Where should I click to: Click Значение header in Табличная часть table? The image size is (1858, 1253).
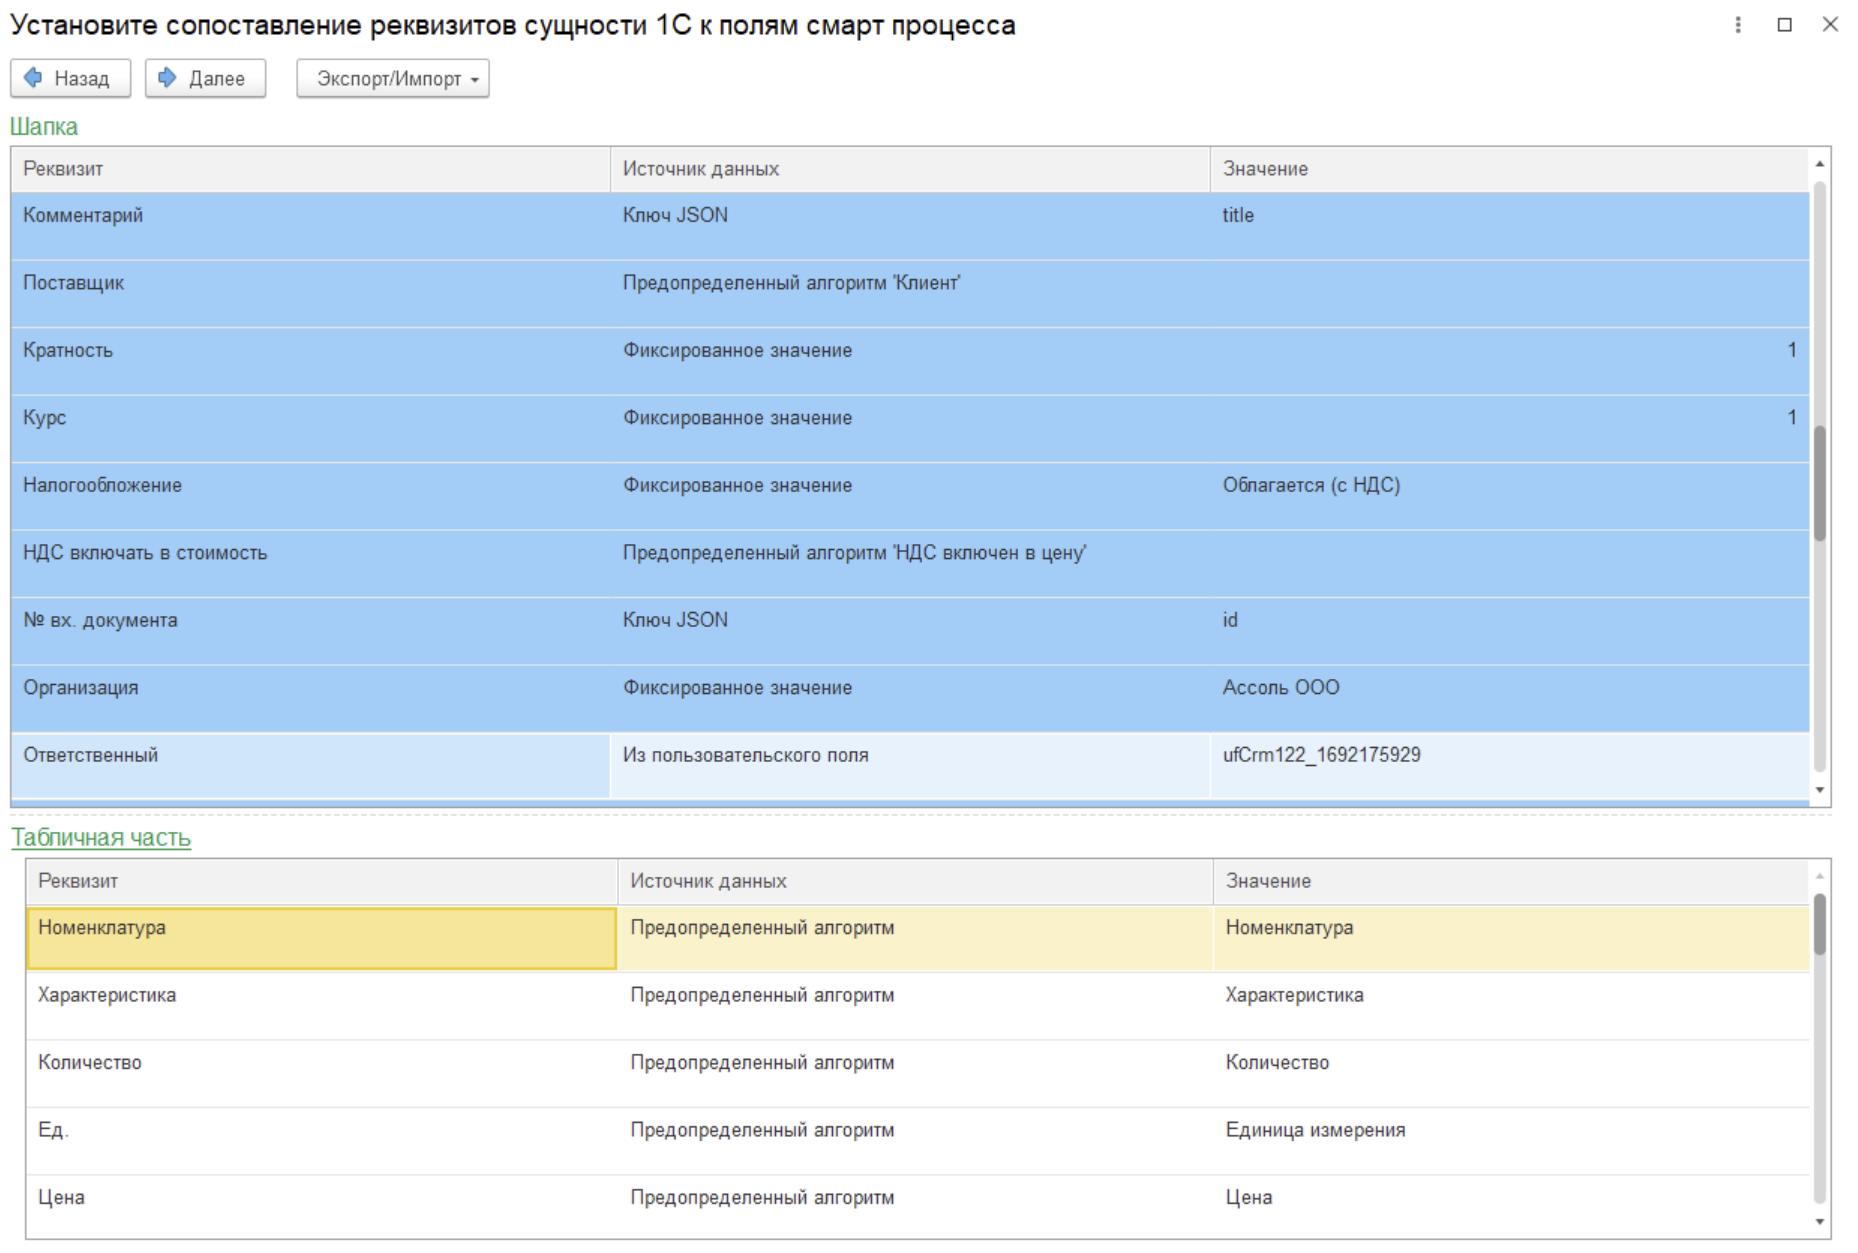coord(1512,881)
